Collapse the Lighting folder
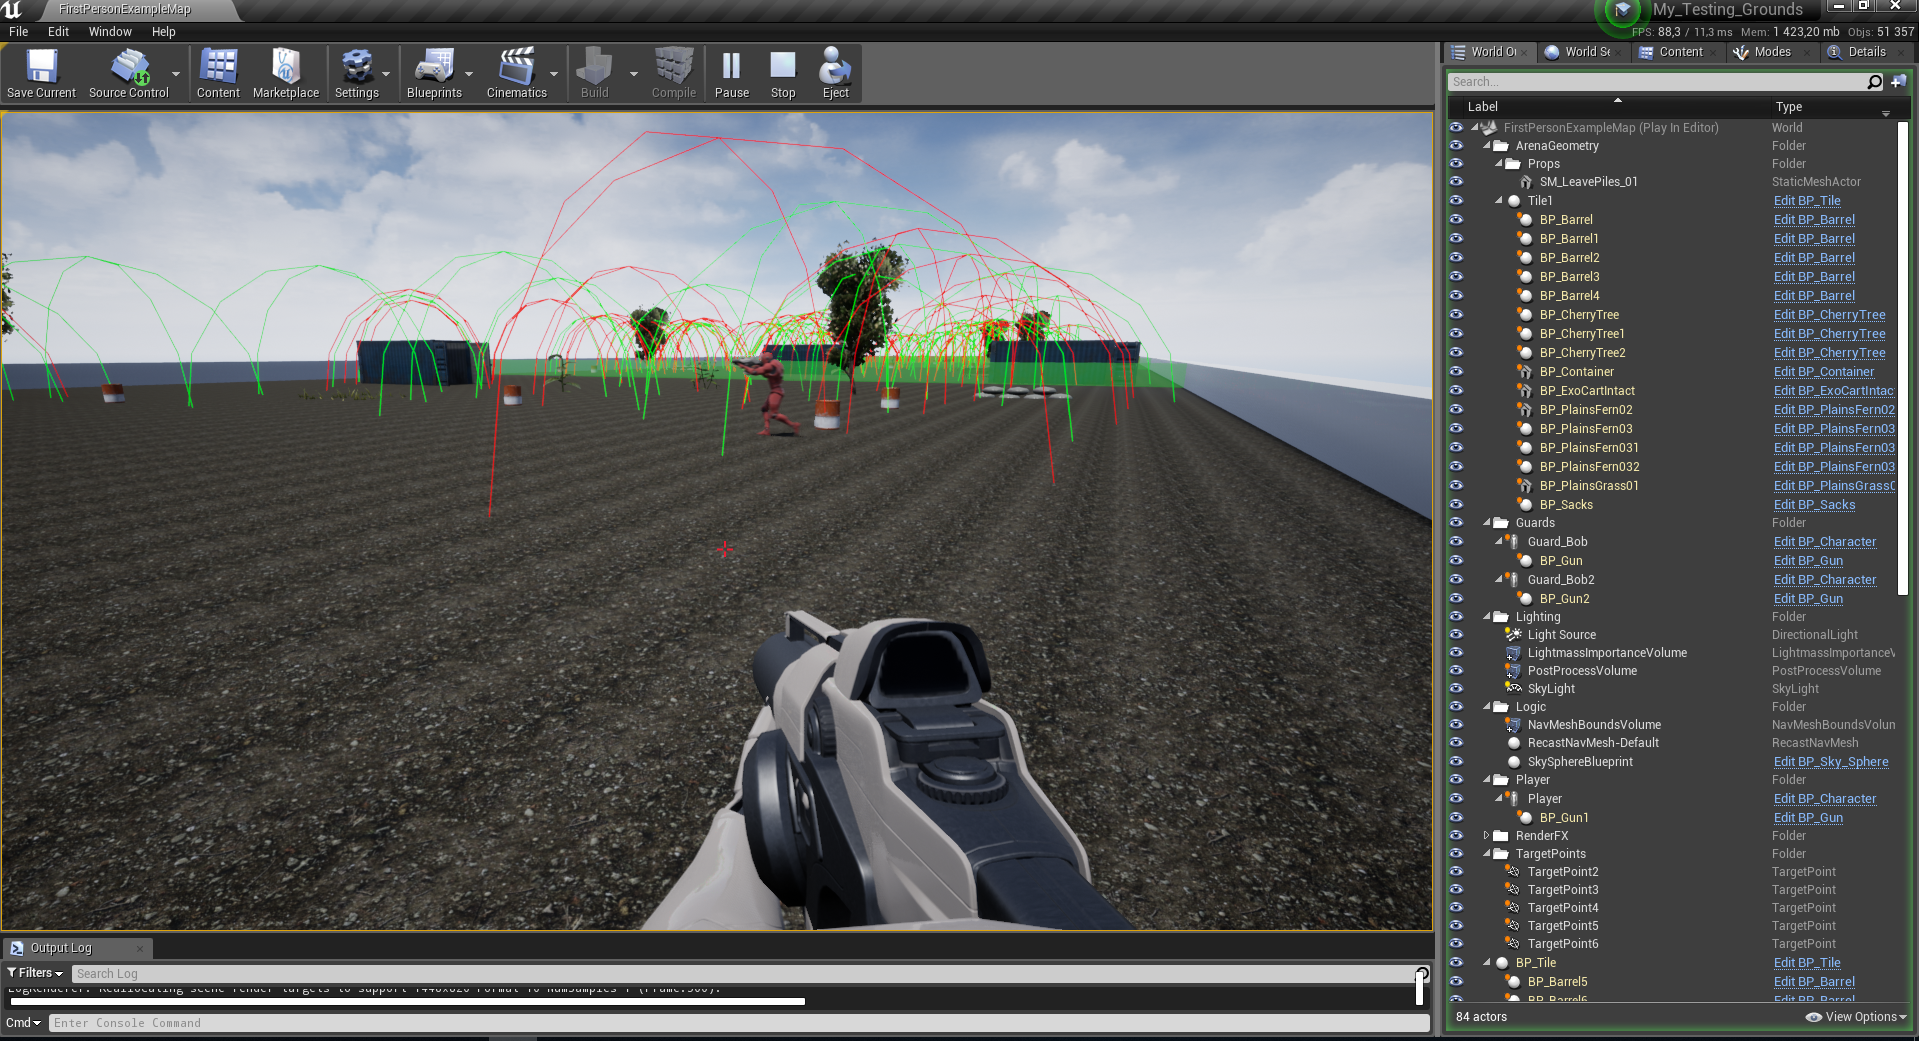This screenshot has height=1041, width=1919. pyautogui.click(x=1487, y=617)
